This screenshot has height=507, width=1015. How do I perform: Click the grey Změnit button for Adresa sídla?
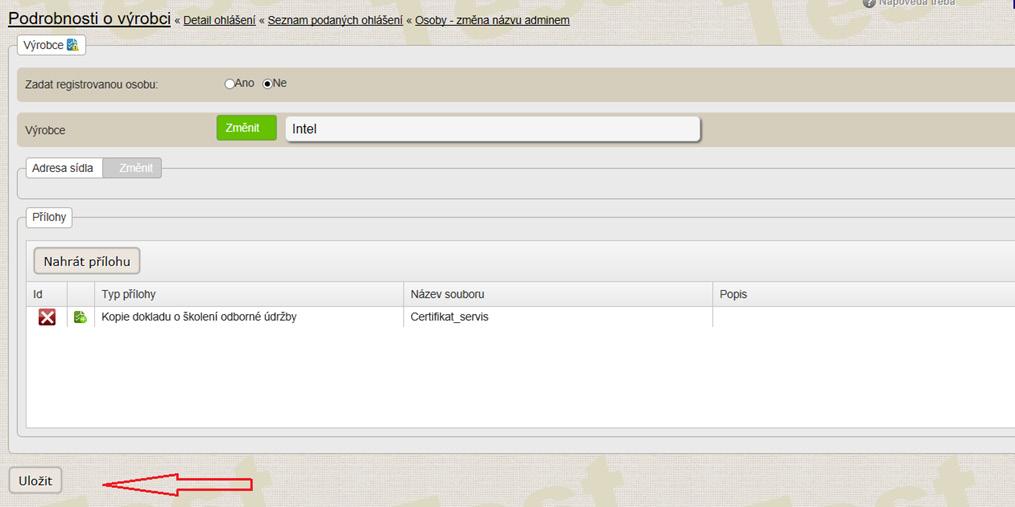(132, 168)
